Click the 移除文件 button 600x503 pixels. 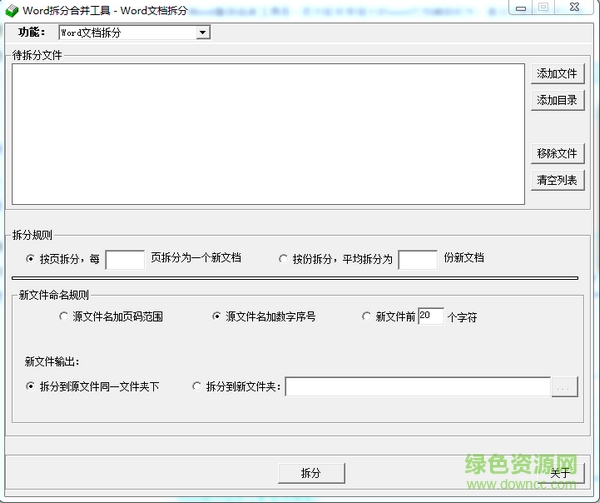coord(557,153)
